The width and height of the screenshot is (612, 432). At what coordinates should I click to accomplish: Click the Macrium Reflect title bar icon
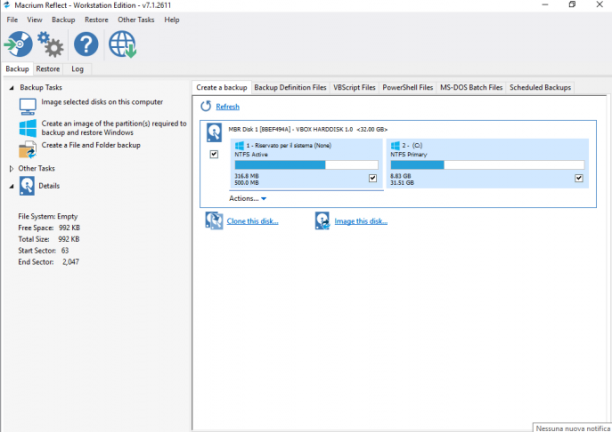click(x=6, y=5)
